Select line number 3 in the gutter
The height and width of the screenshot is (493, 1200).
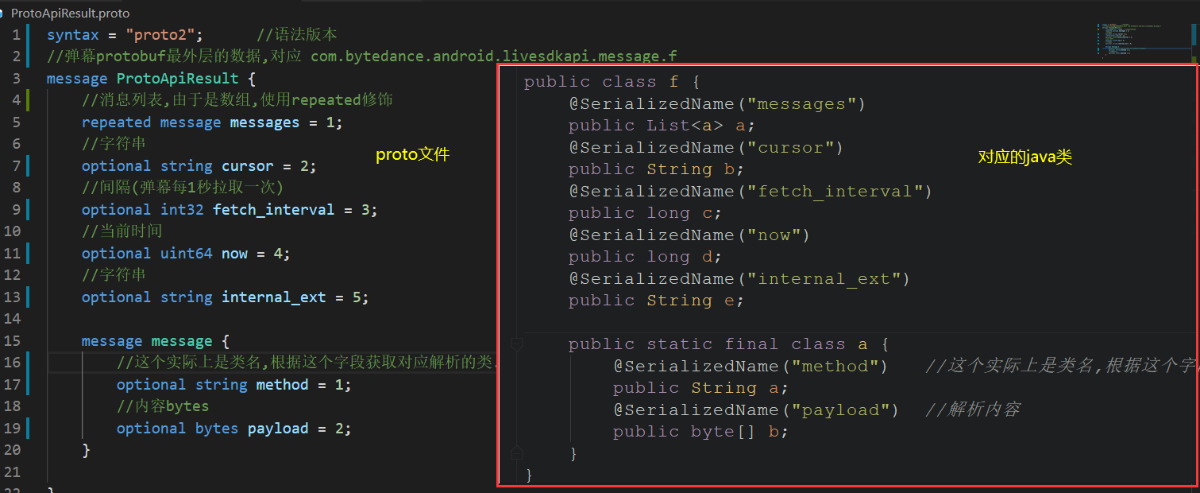point(17,78)
